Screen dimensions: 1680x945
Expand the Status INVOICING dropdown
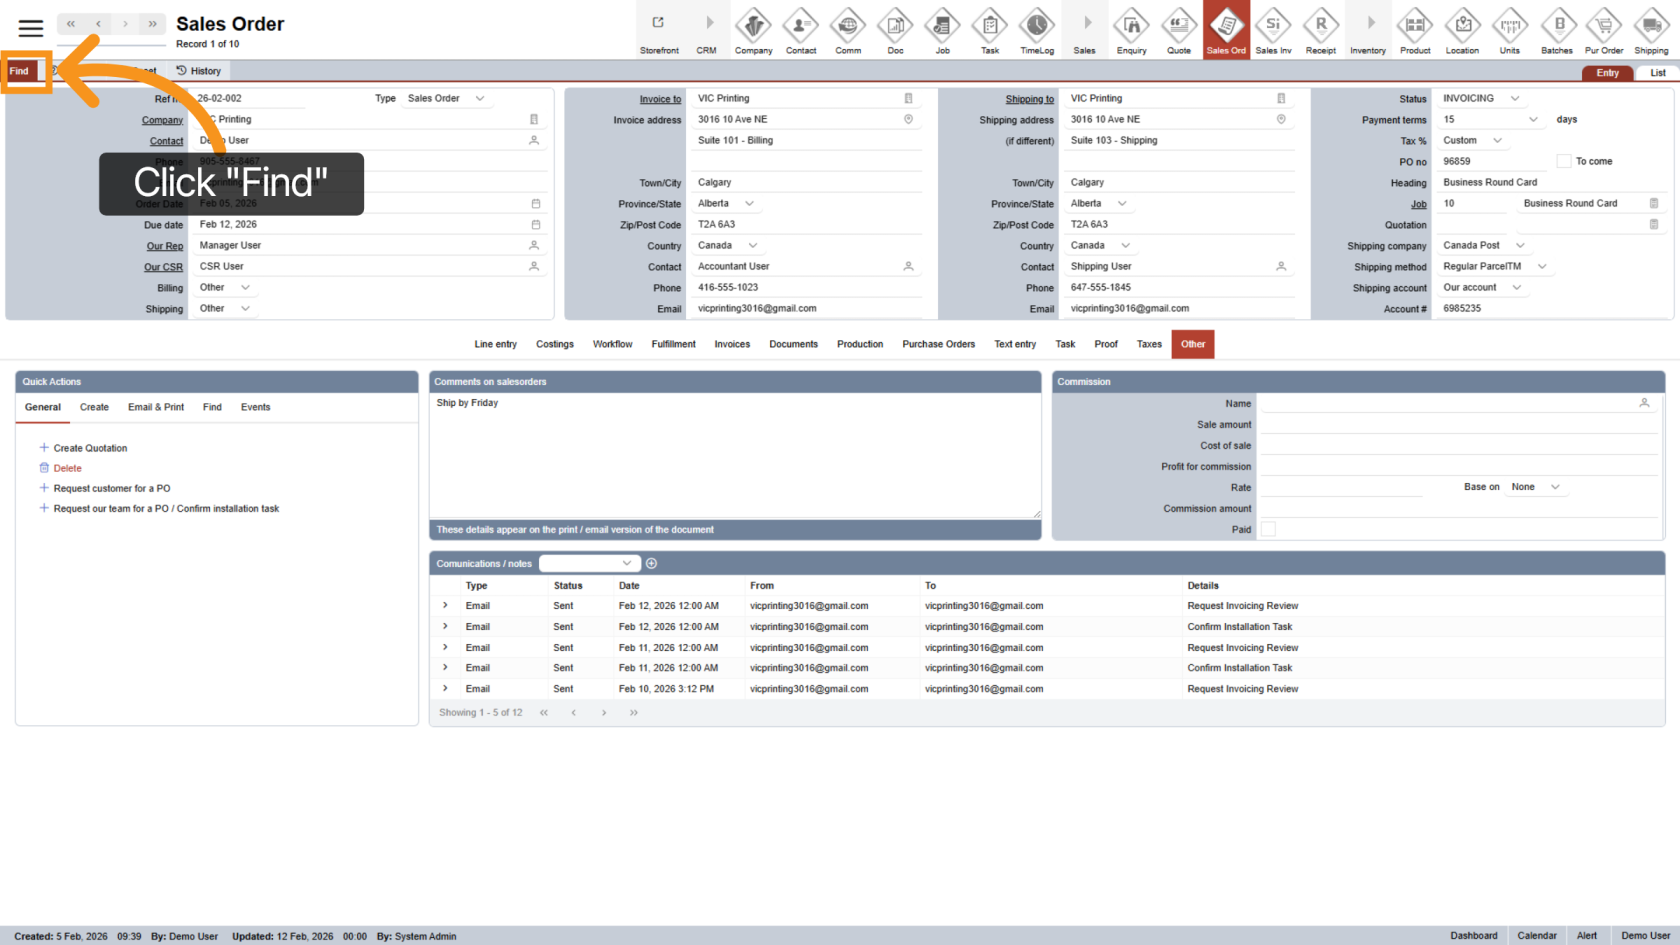click(x=1514, y=98)
